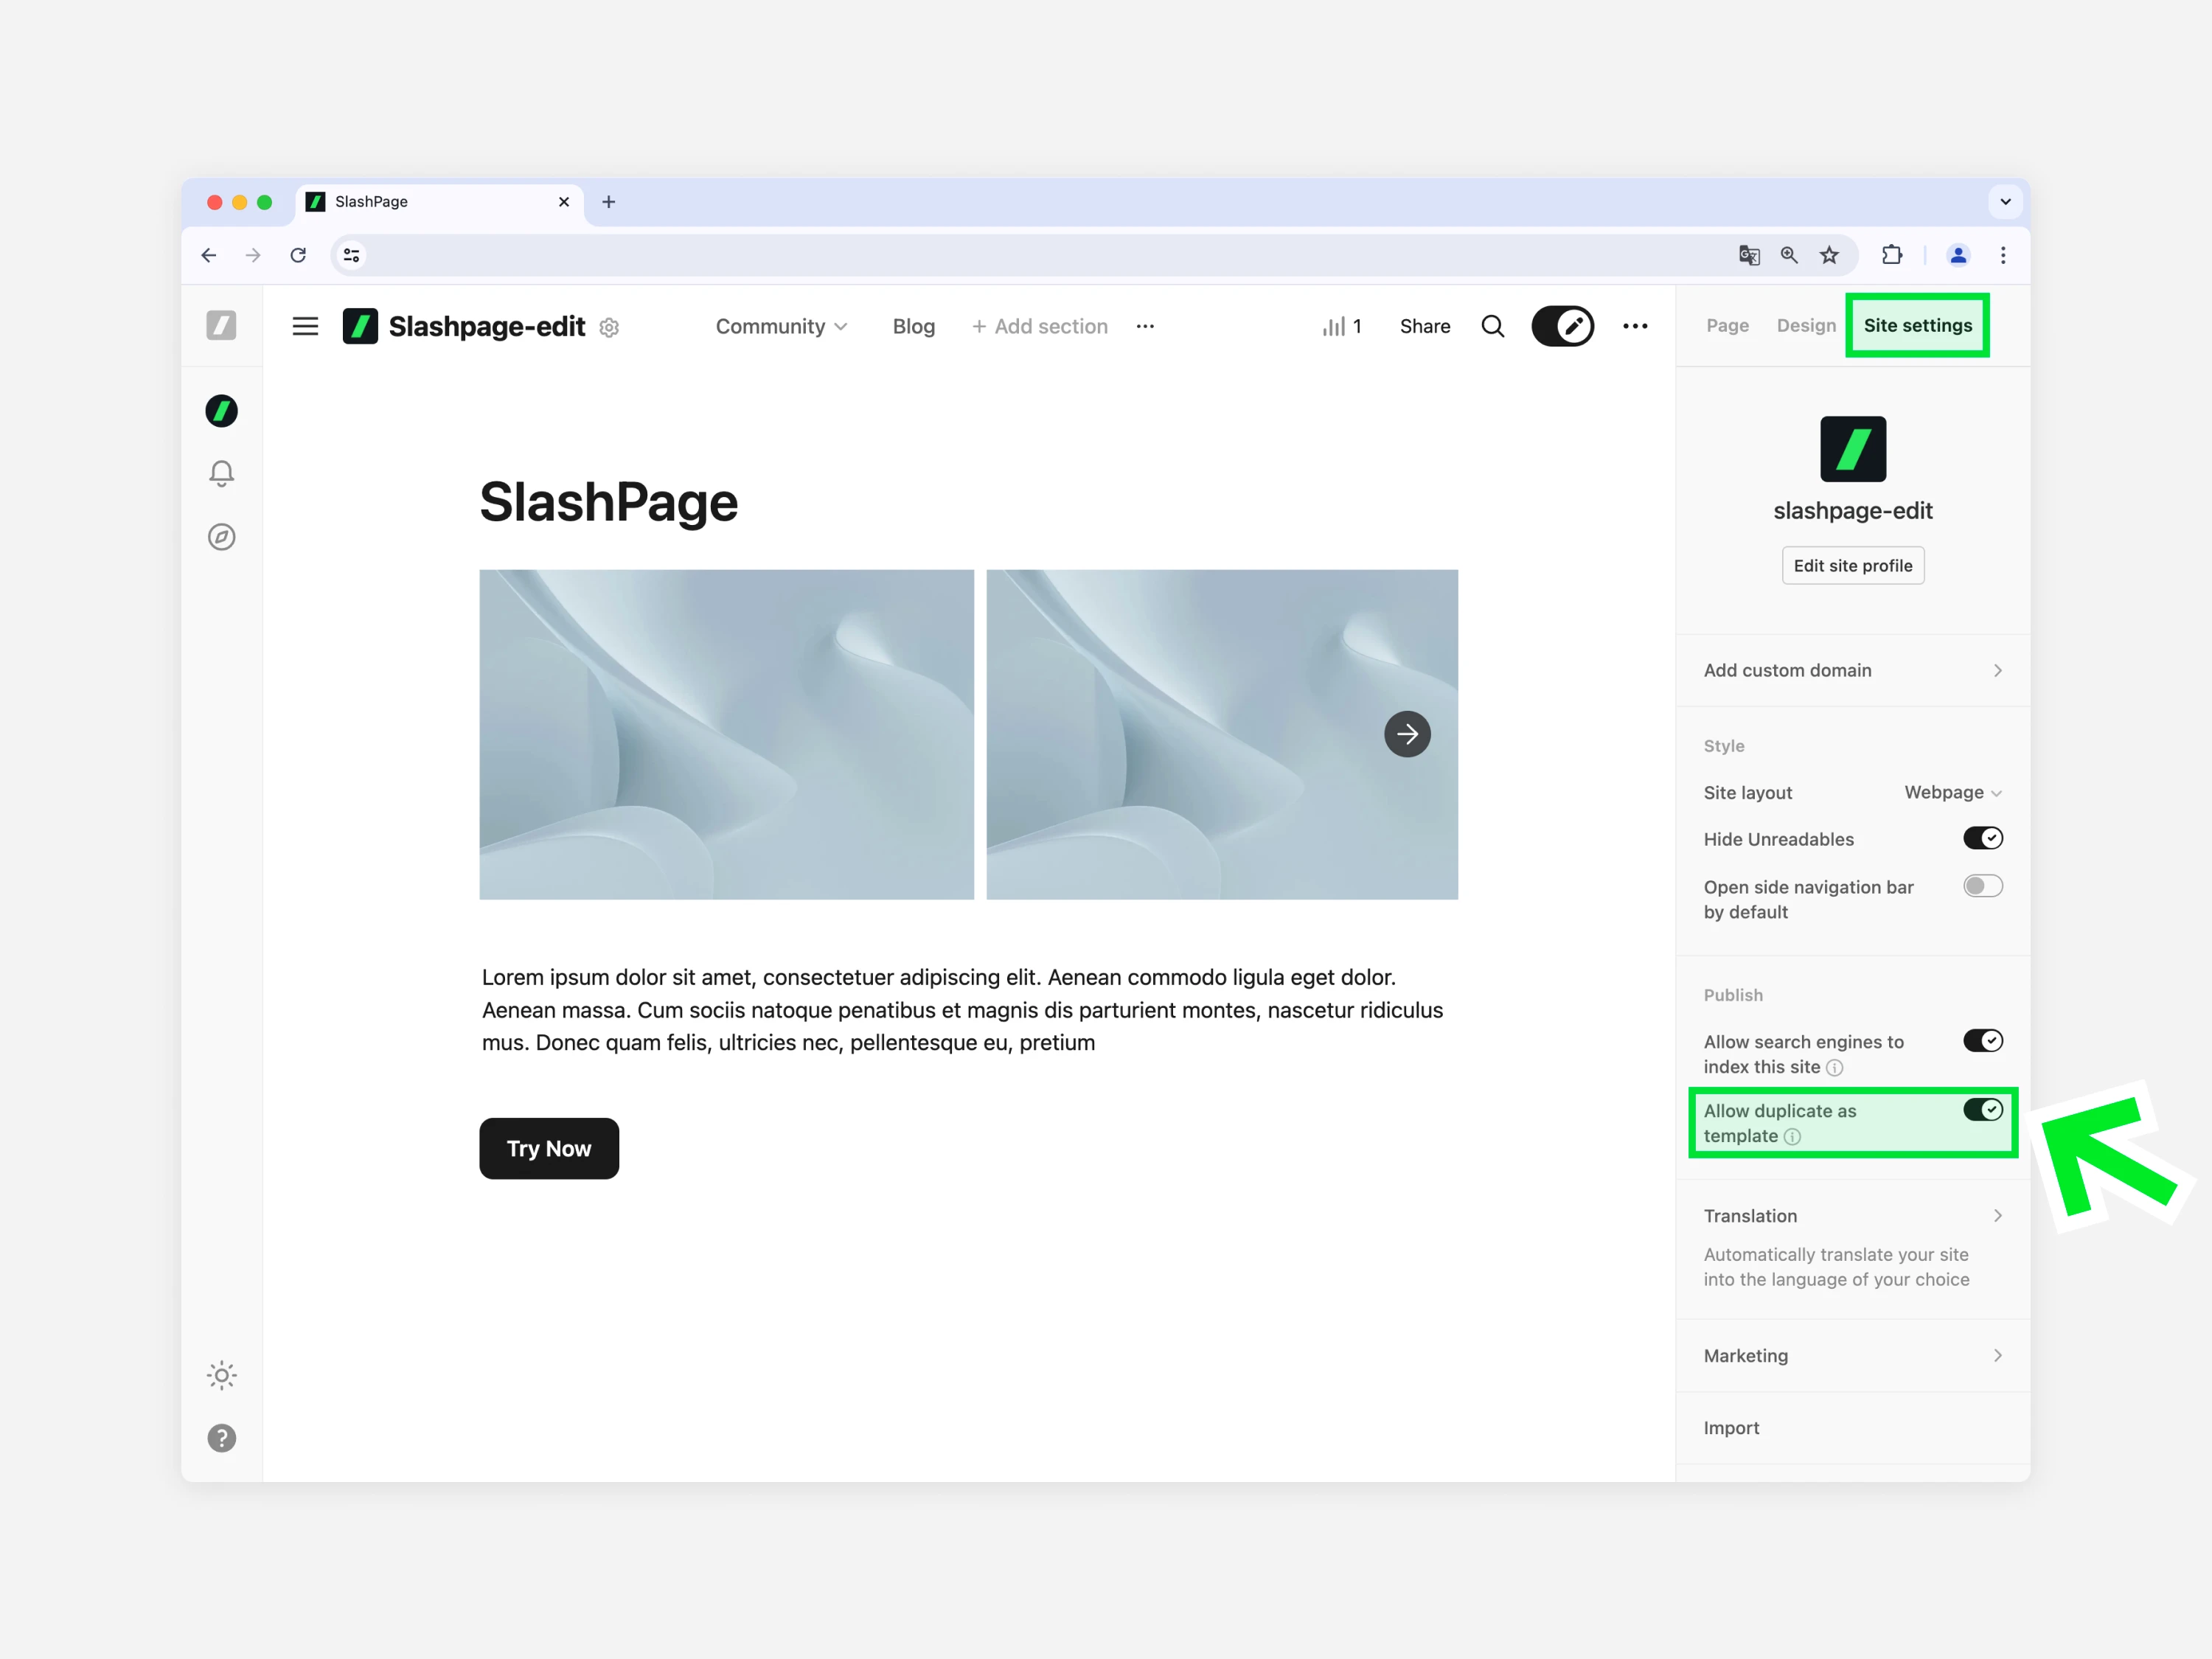Click info icon next to index this site

coord(1834,1067)
